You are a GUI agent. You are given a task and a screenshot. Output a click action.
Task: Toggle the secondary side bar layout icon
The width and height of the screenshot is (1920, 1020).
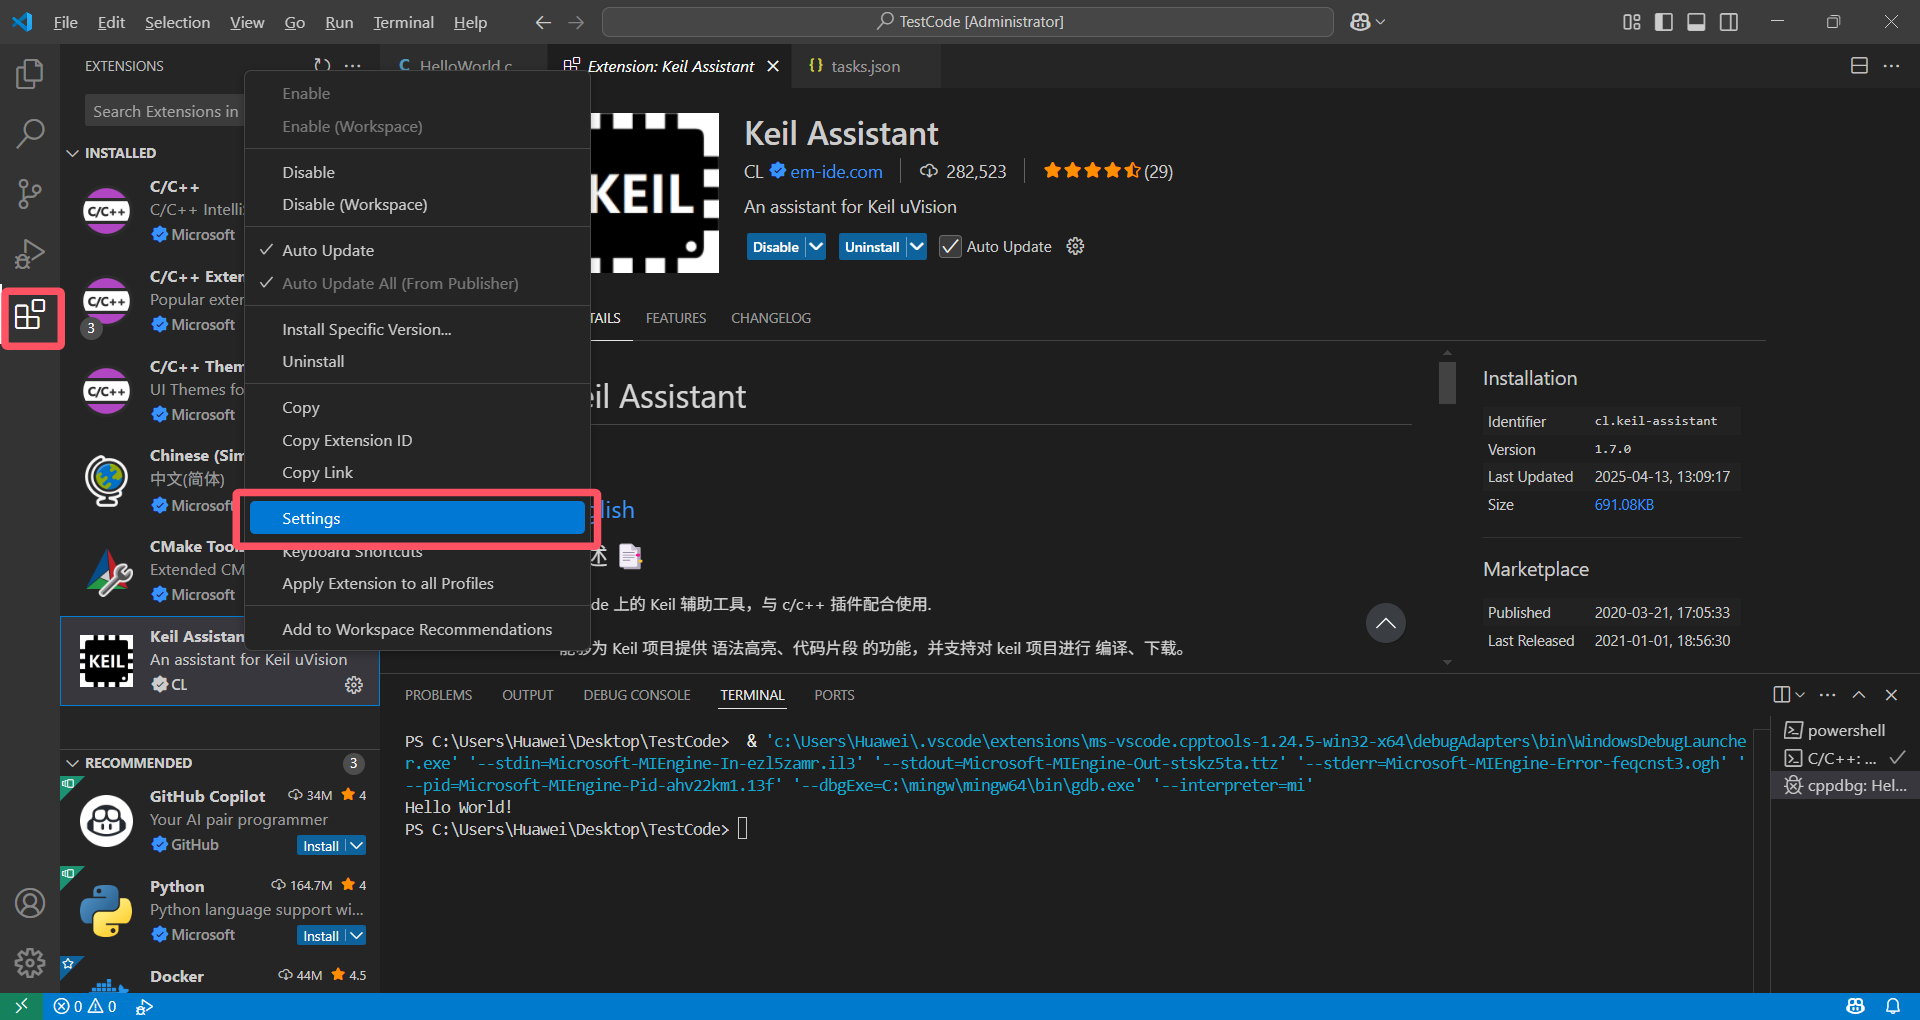coord(1728,22)
